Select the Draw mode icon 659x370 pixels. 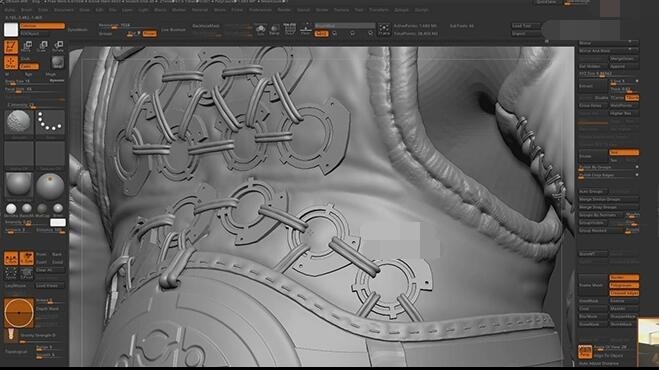coord(11,62)
